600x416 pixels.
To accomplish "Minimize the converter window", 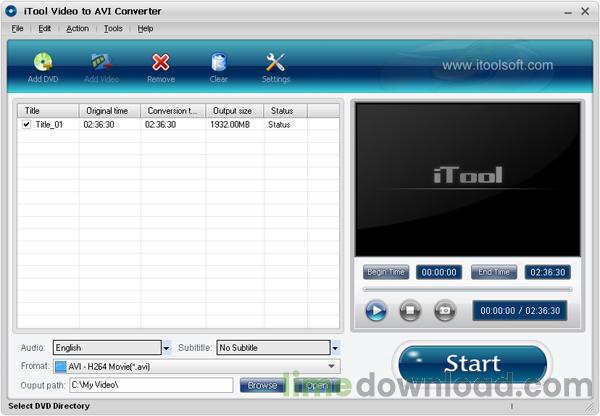I will [x=568, y=12].
